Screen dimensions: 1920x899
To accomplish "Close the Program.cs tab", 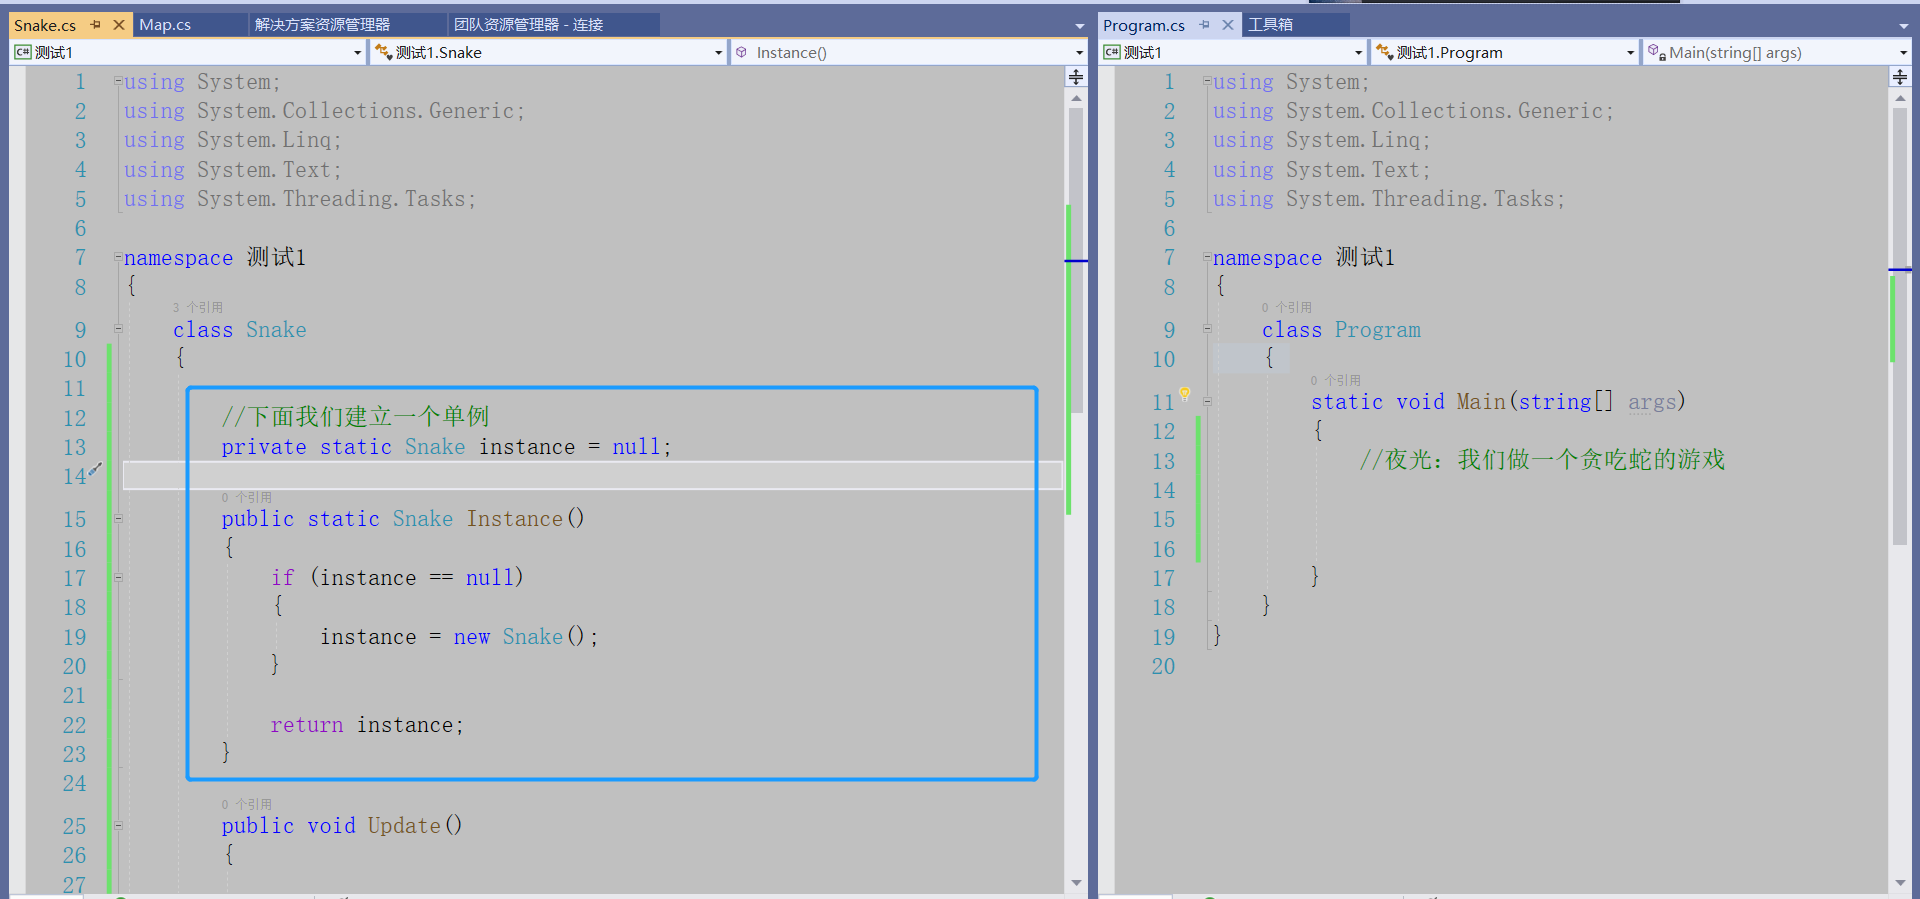I will [1228, 25].
